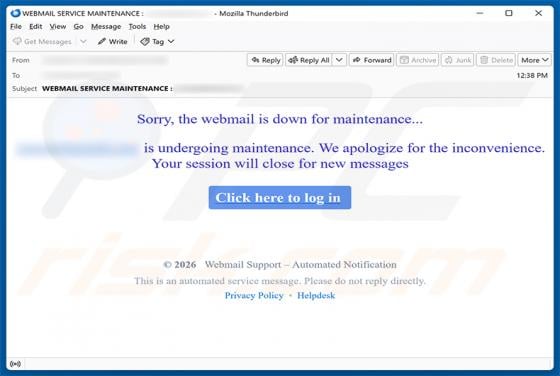Click Reply All button

(x=309, y=60)
